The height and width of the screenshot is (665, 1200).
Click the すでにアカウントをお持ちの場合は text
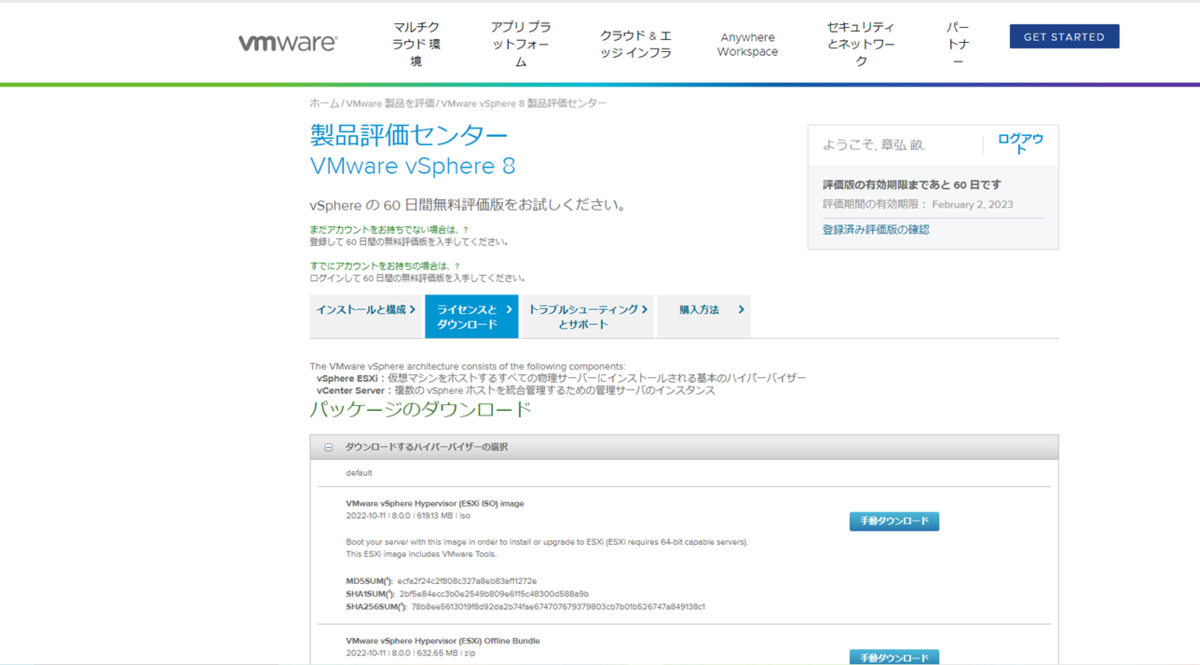[x=385, y=266]
